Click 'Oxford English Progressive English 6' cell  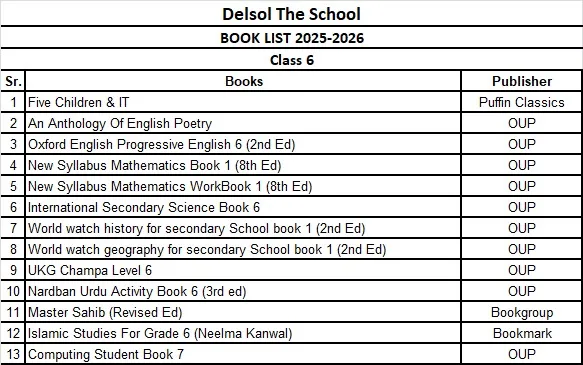pyautogui.click(x=244, y=144)
